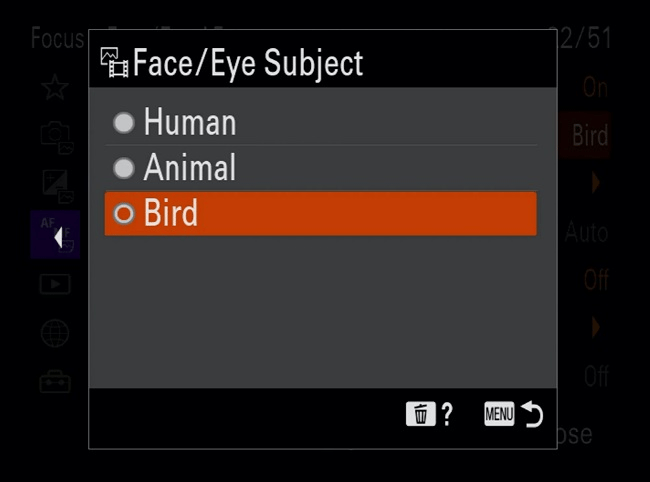Click the Face/Eye Subject title icon
The height and width of the screenshot is (482, 650).
115,64
